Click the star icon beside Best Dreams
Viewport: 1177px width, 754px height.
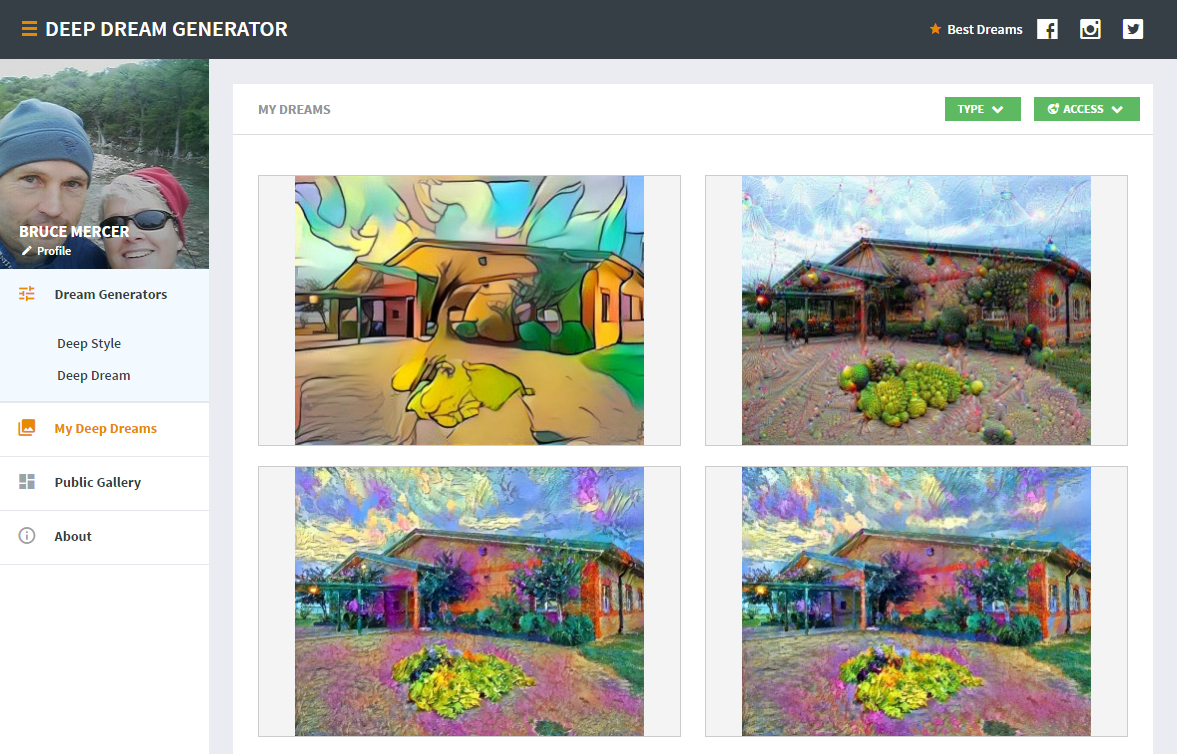pos(935,29)
